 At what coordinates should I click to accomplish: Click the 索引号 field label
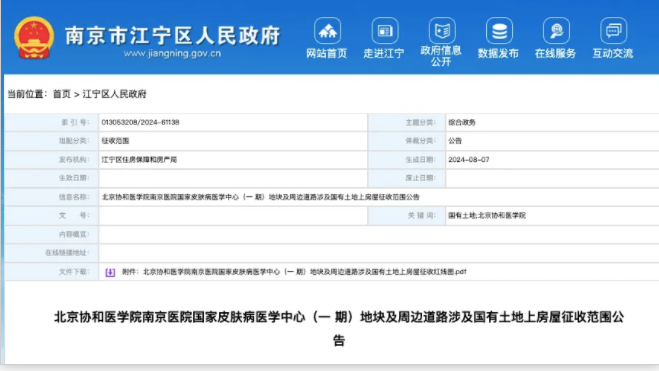click(x=76, y=122)
